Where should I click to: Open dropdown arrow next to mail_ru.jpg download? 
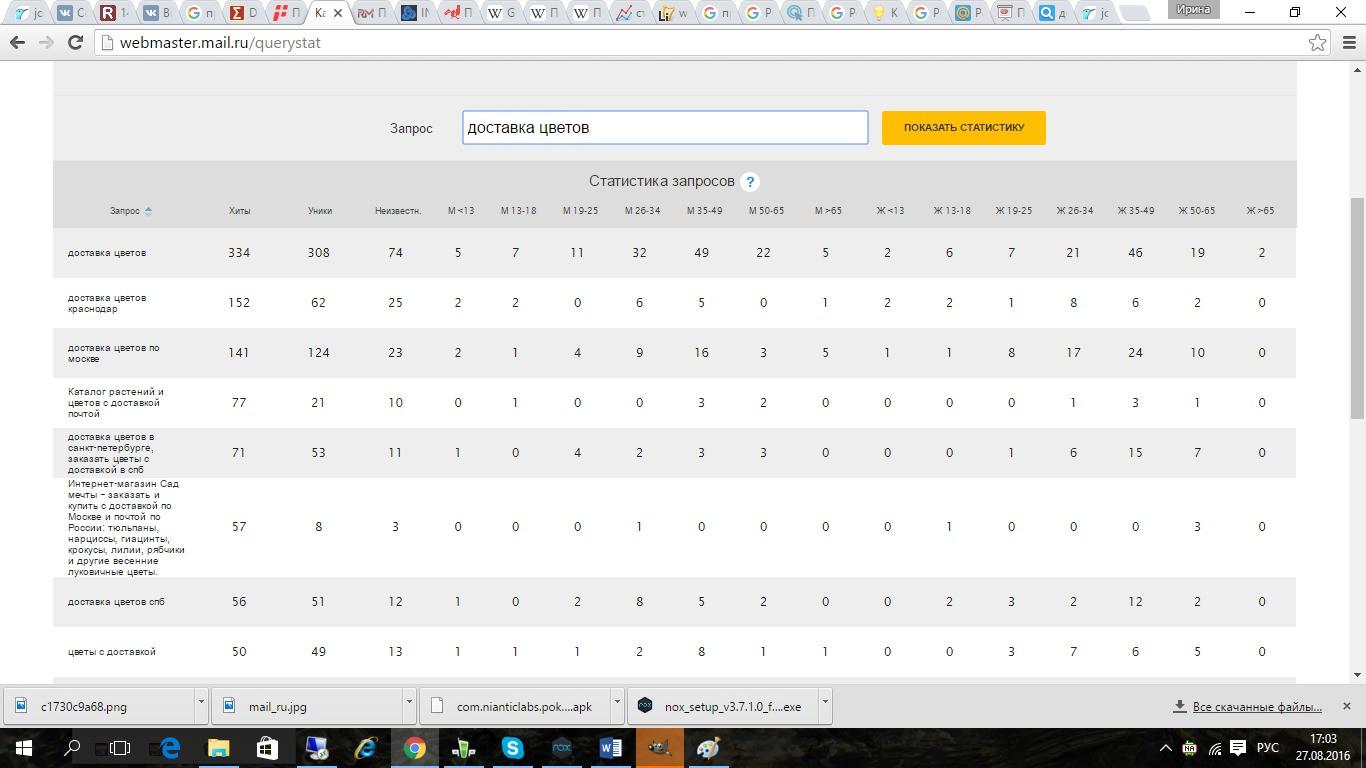(x=409, y=706)
